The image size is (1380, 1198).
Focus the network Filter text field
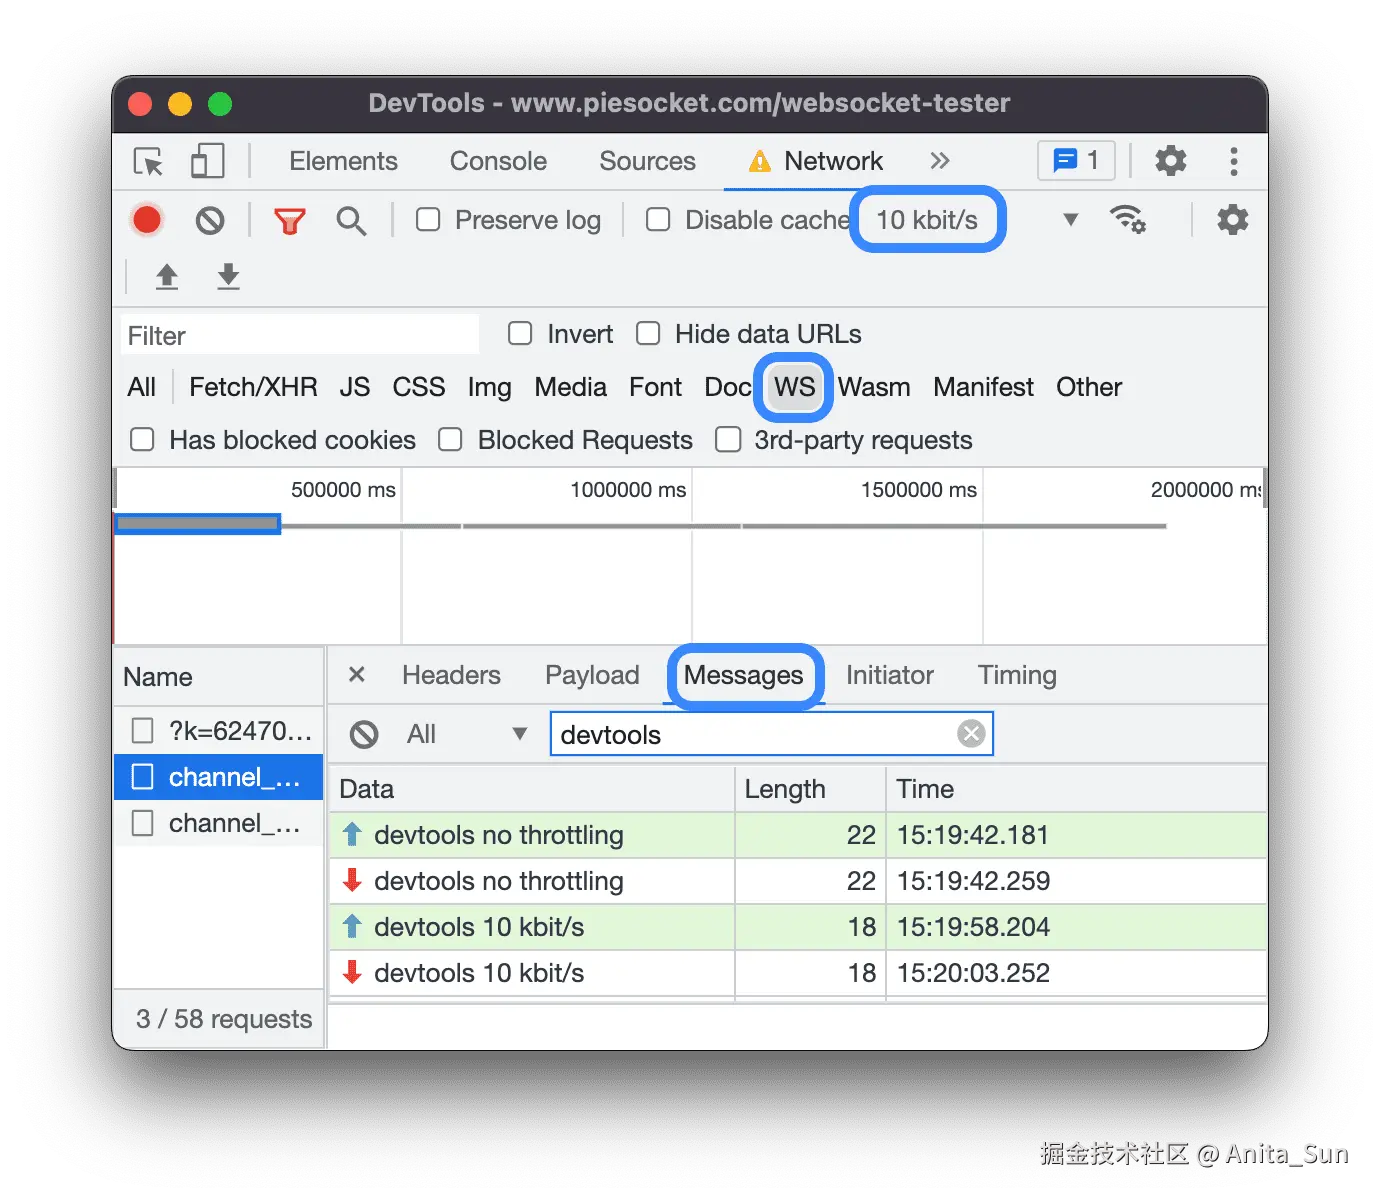[x=300, y=335]
